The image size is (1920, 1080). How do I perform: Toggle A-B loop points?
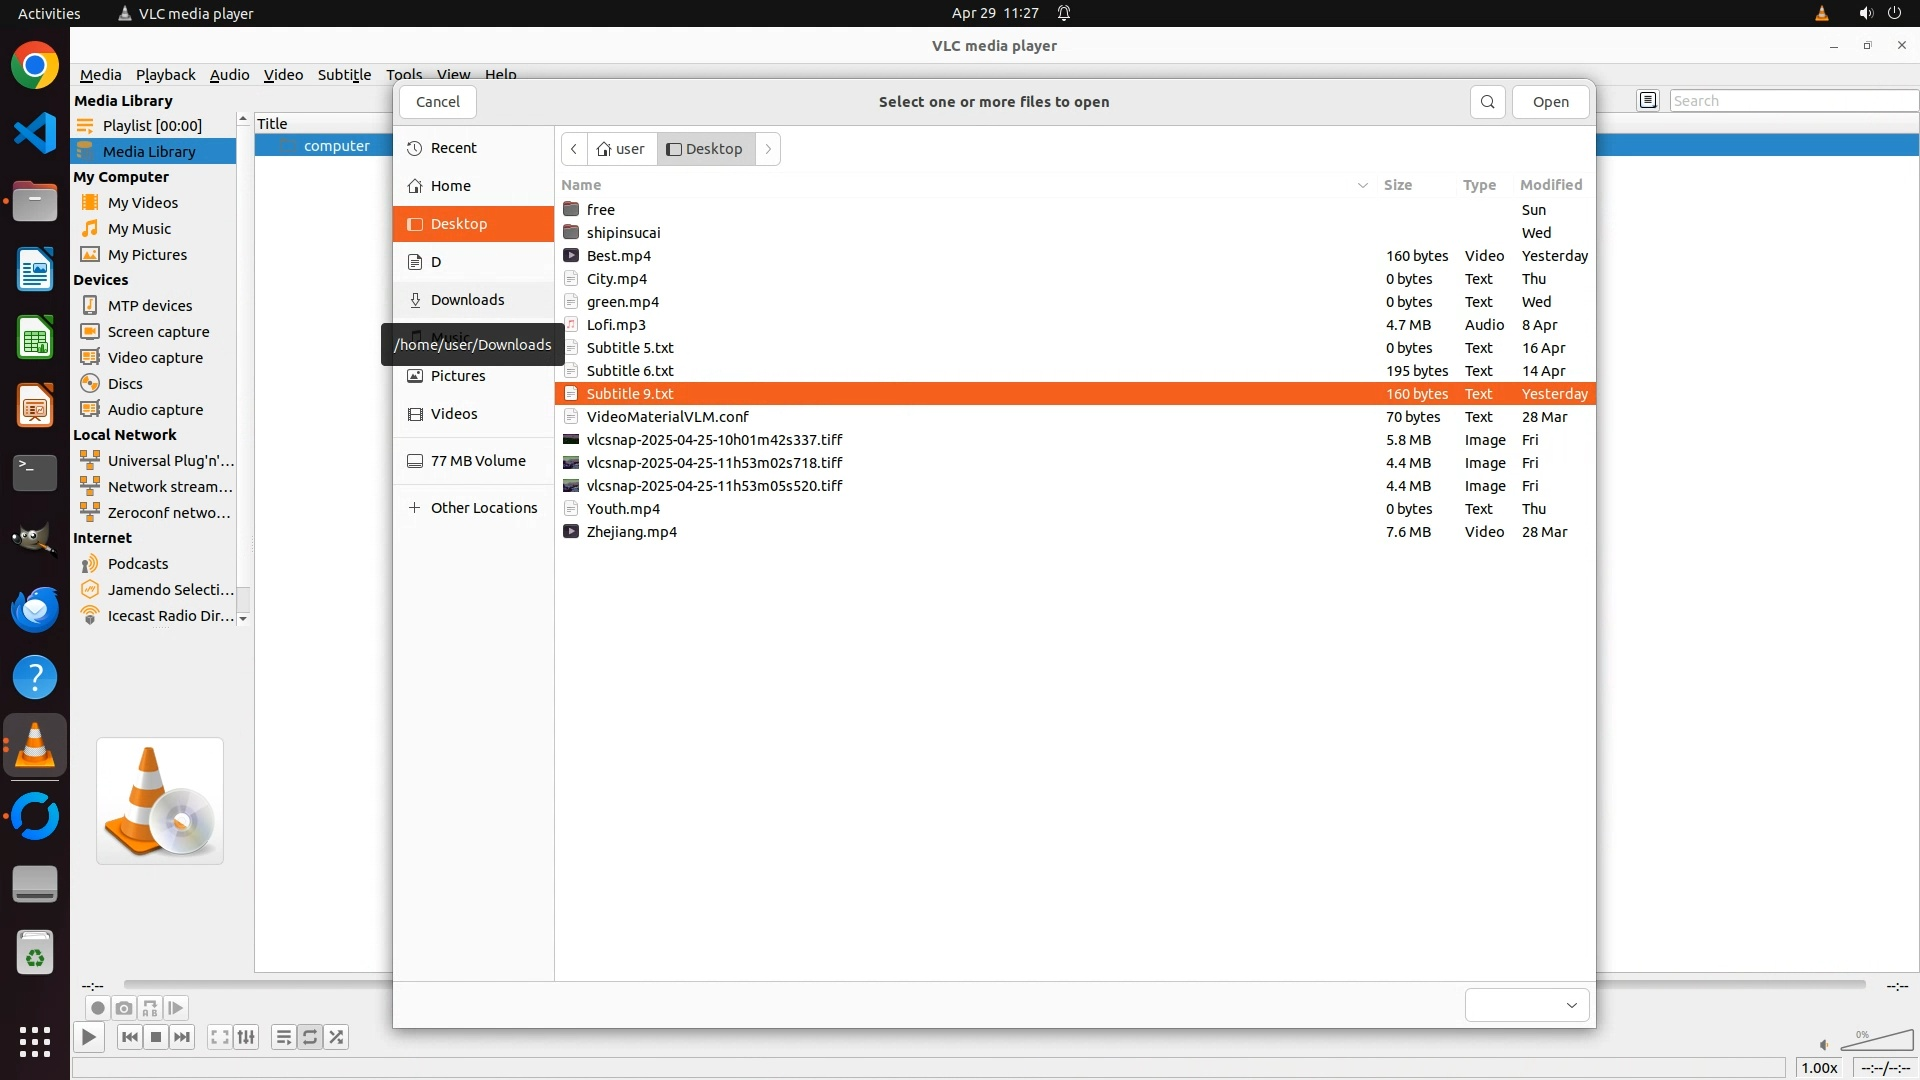click(x=150, y=1008)
